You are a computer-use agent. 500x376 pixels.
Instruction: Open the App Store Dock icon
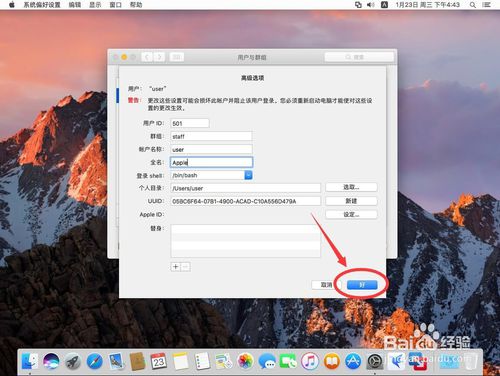[x=353, y=362]
